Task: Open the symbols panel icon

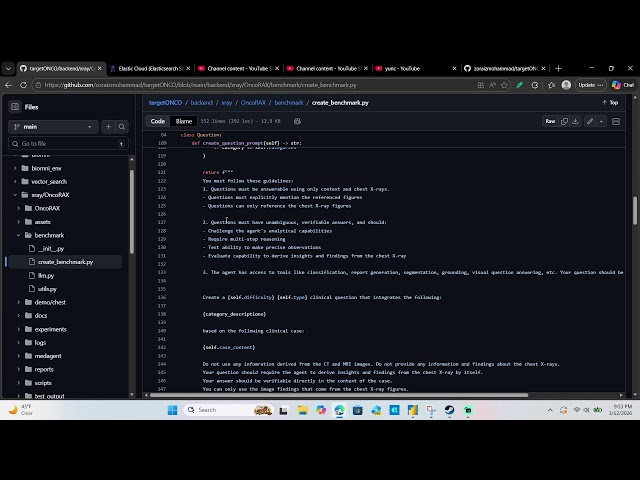Action: [x=616, y=121]
